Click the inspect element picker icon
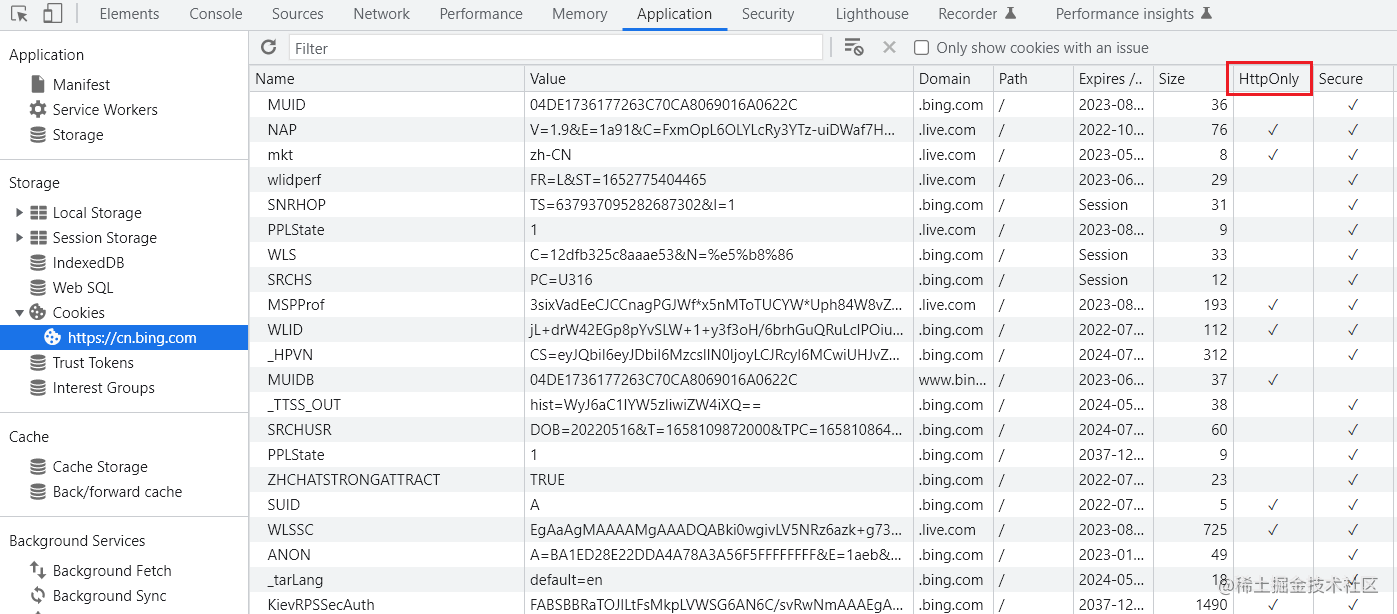The image size is (1397, 614). click(x=19, y=14)
